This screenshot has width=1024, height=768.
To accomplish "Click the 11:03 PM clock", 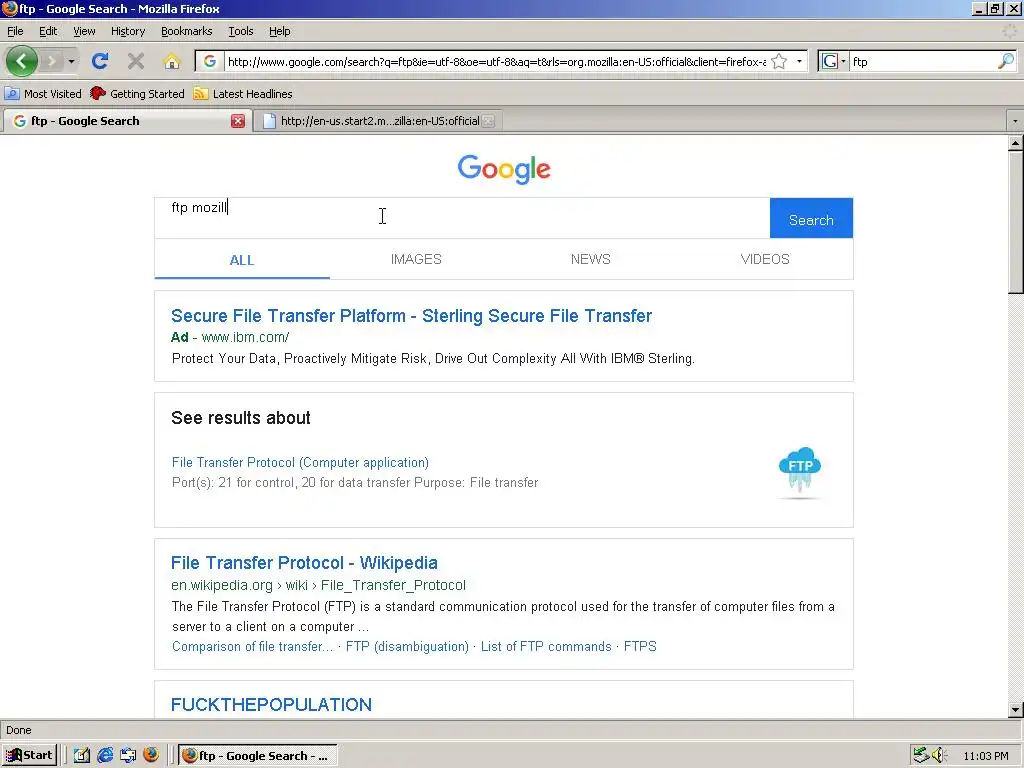I will tap(986, 756).
